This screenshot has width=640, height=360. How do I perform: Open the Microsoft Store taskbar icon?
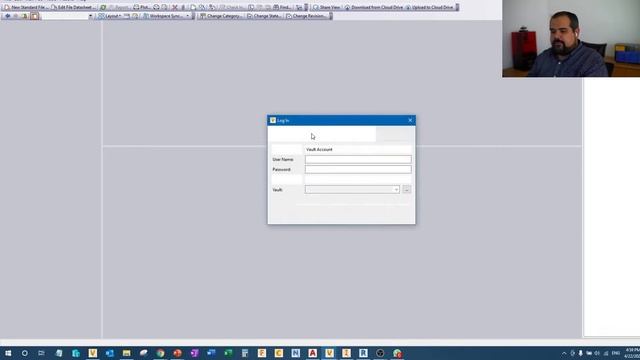coord(76,353)
